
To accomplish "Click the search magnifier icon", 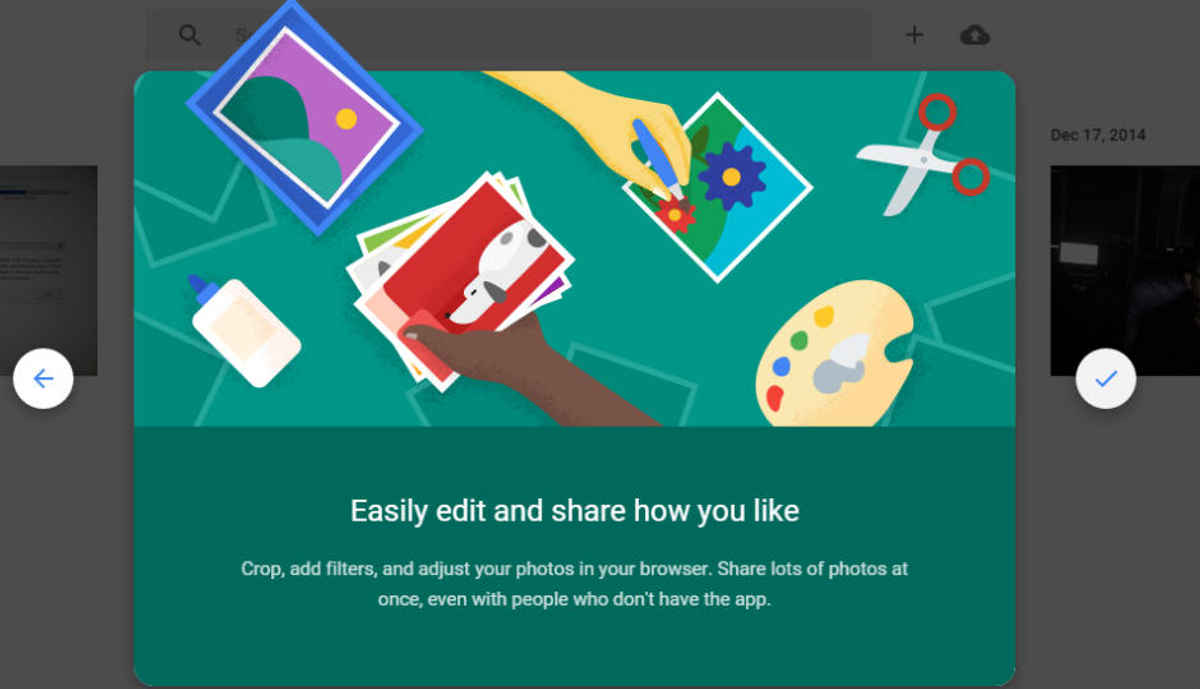I will pos(189,35).
